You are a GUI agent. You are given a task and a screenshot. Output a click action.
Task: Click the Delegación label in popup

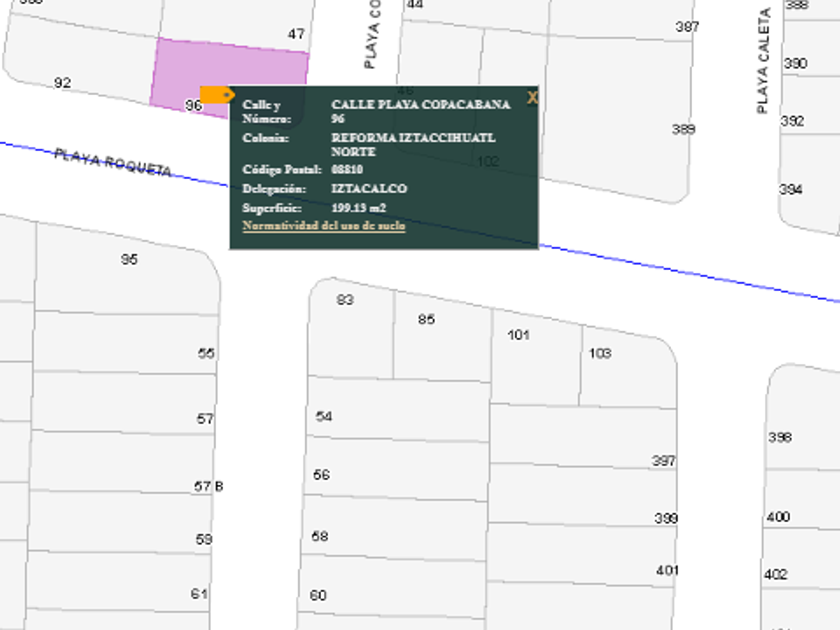click(274, 189)
